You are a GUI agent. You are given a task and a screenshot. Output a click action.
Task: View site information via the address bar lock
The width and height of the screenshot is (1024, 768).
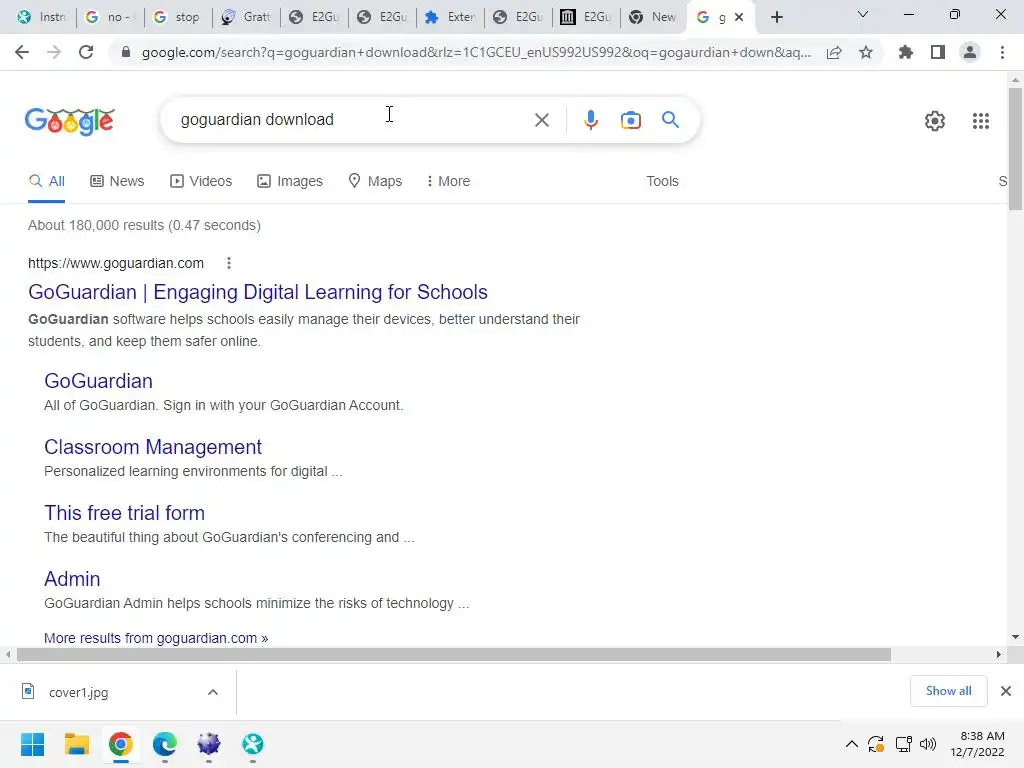pyautogui.click(x=126, y=52)
